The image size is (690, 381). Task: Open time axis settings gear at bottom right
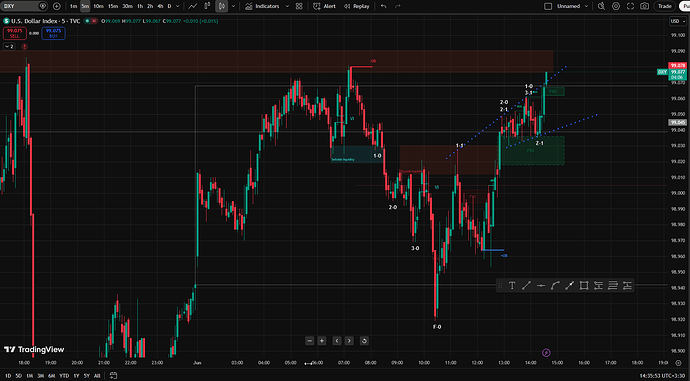679,363
